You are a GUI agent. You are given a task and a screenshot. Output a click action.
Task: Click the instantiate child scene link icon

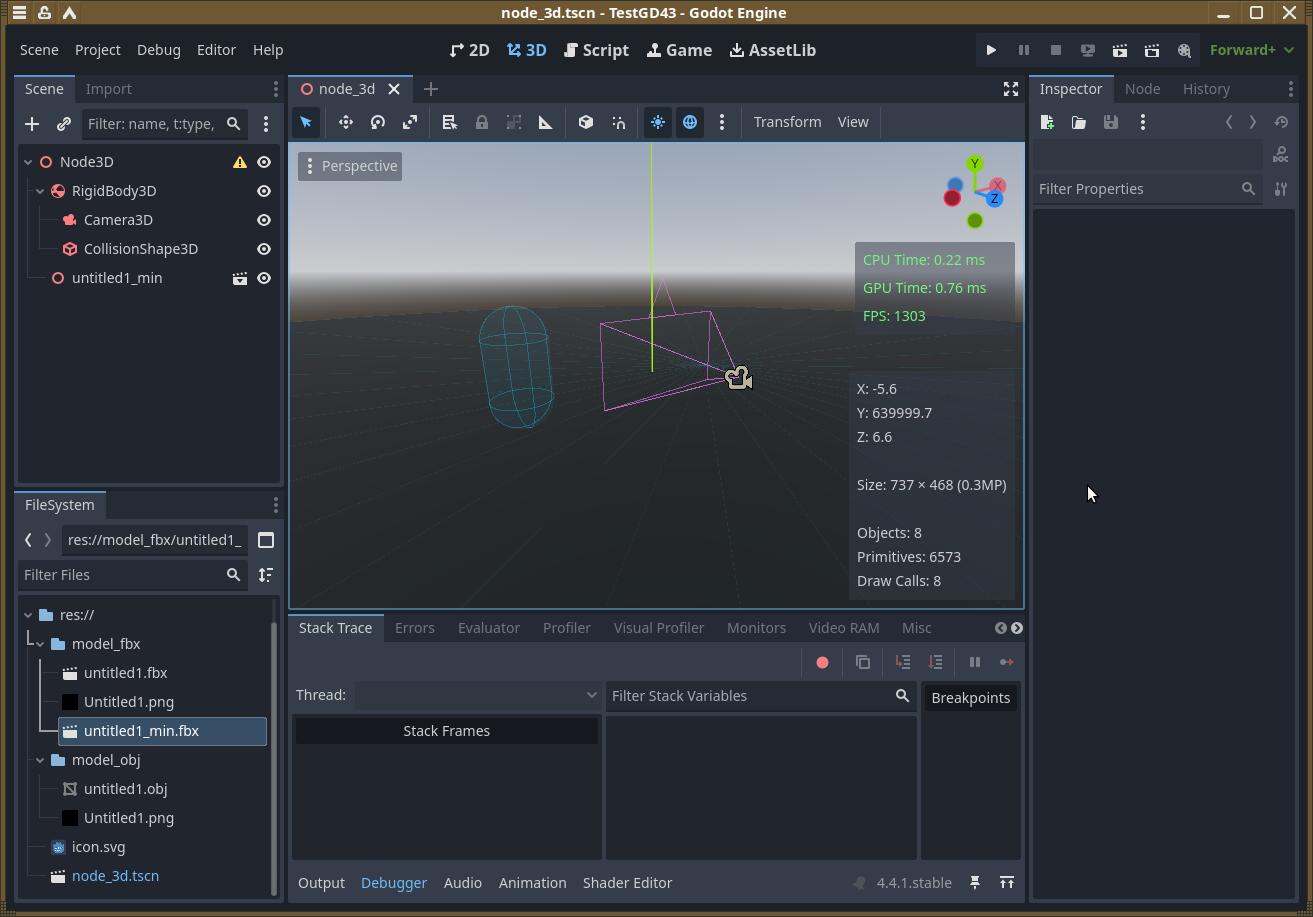tap(64, 124)
